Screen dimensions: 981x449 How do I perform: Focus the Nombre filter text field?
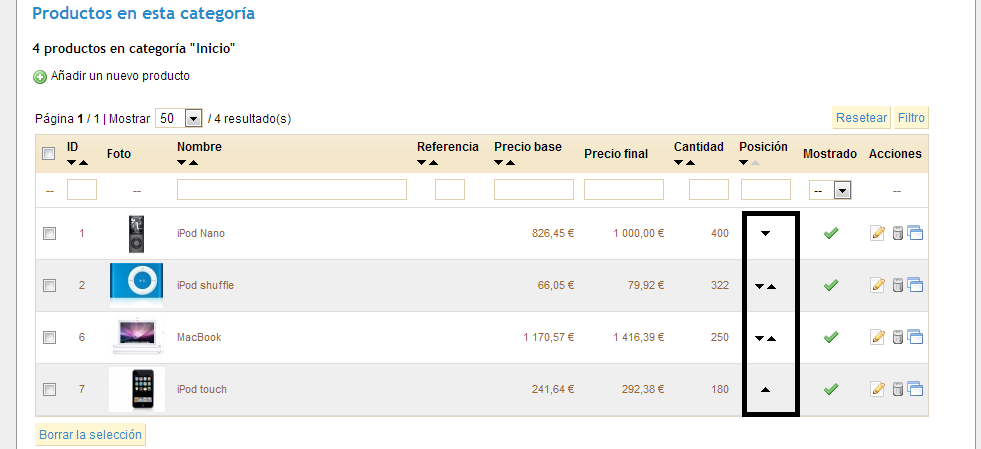(x=291, y=190)
